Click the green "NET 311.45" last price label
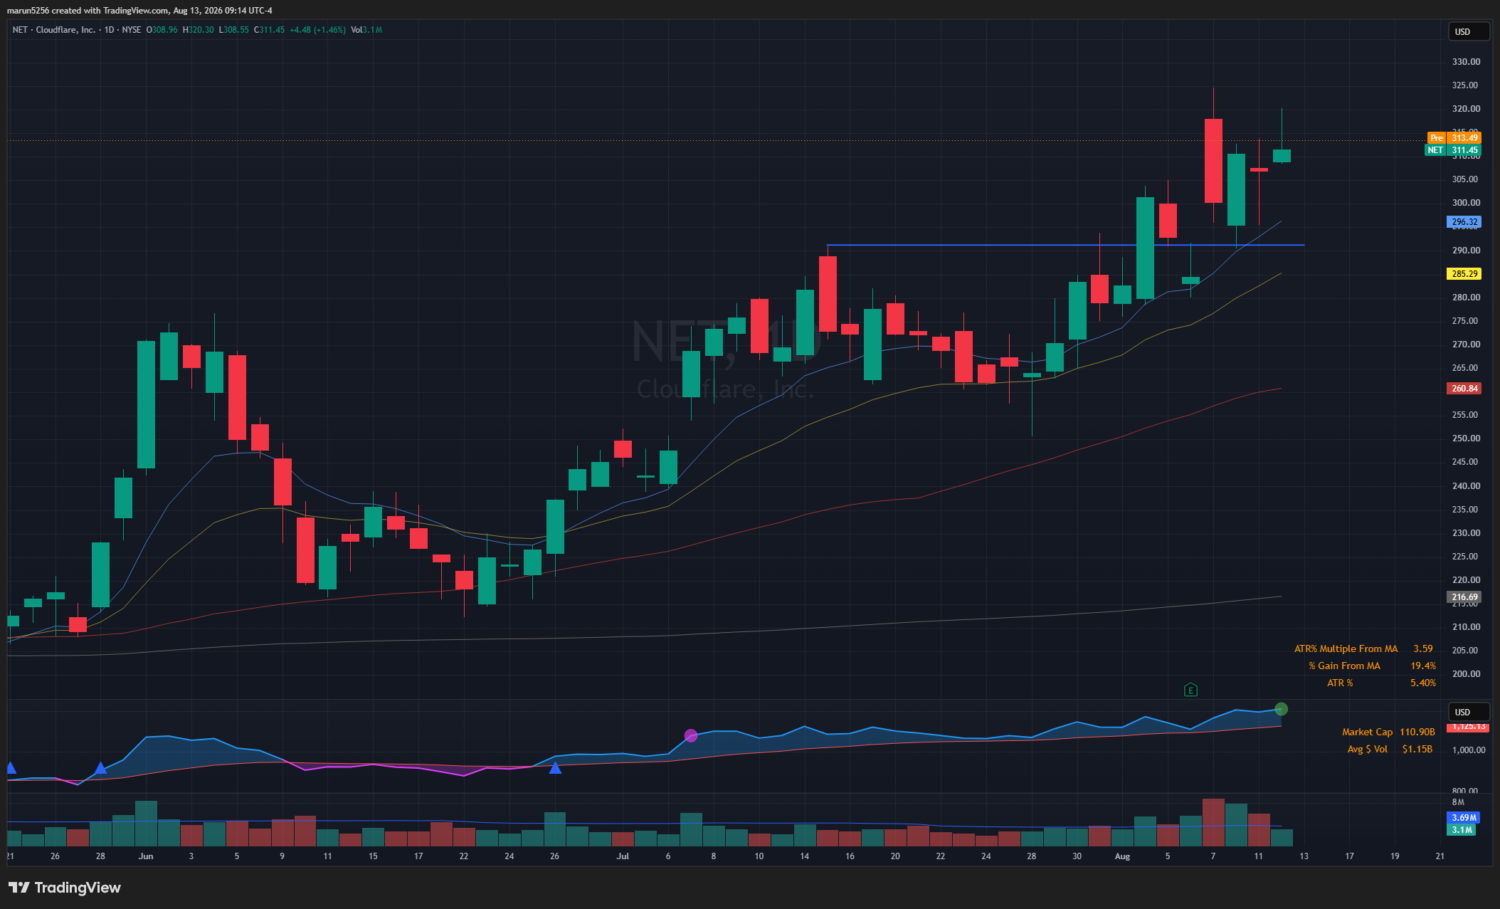The width and height of the screenshot is (1500, 909). (1454, 150)
